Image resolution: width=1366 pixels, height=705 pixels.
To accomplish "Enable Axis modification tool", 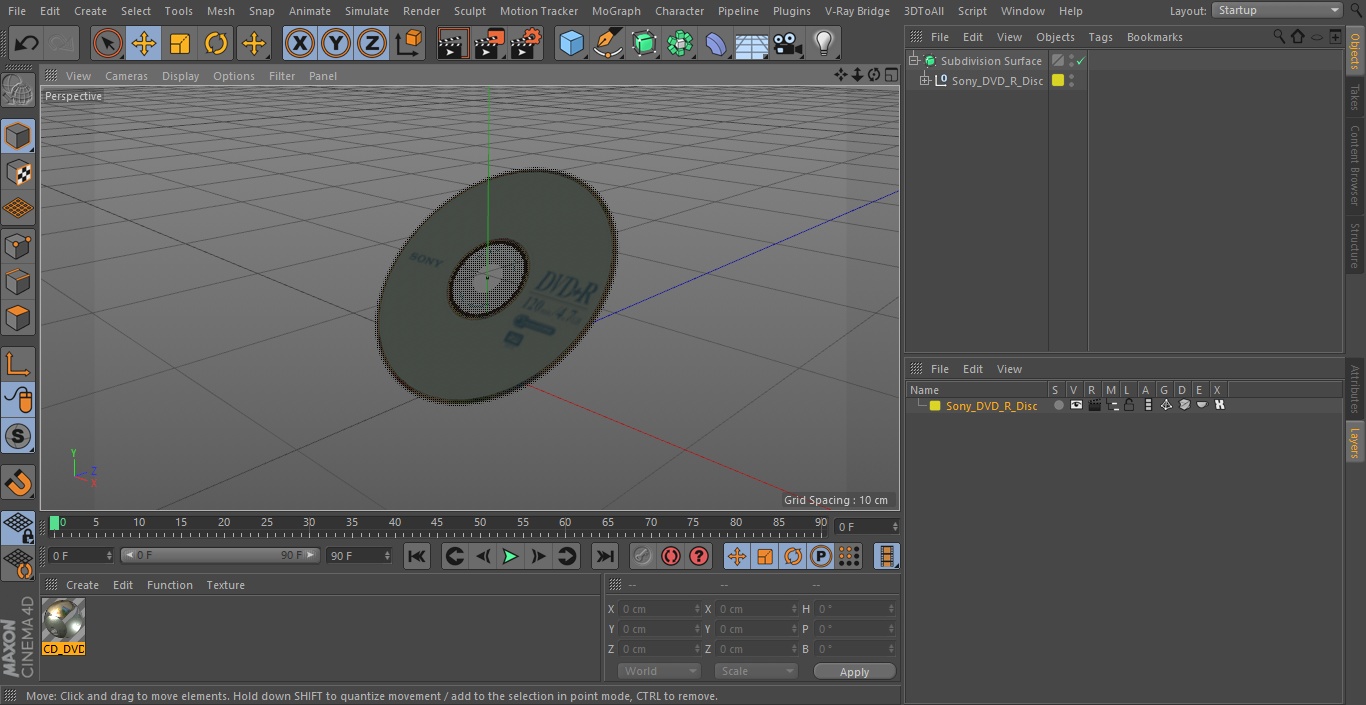I will tap(18, 364).
